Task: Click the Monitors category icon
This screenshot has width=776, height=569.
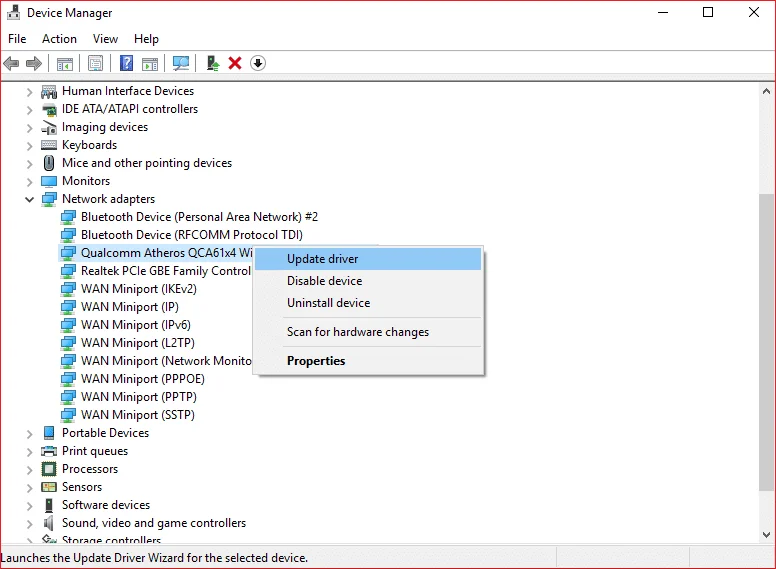Action: pos(49,181)
